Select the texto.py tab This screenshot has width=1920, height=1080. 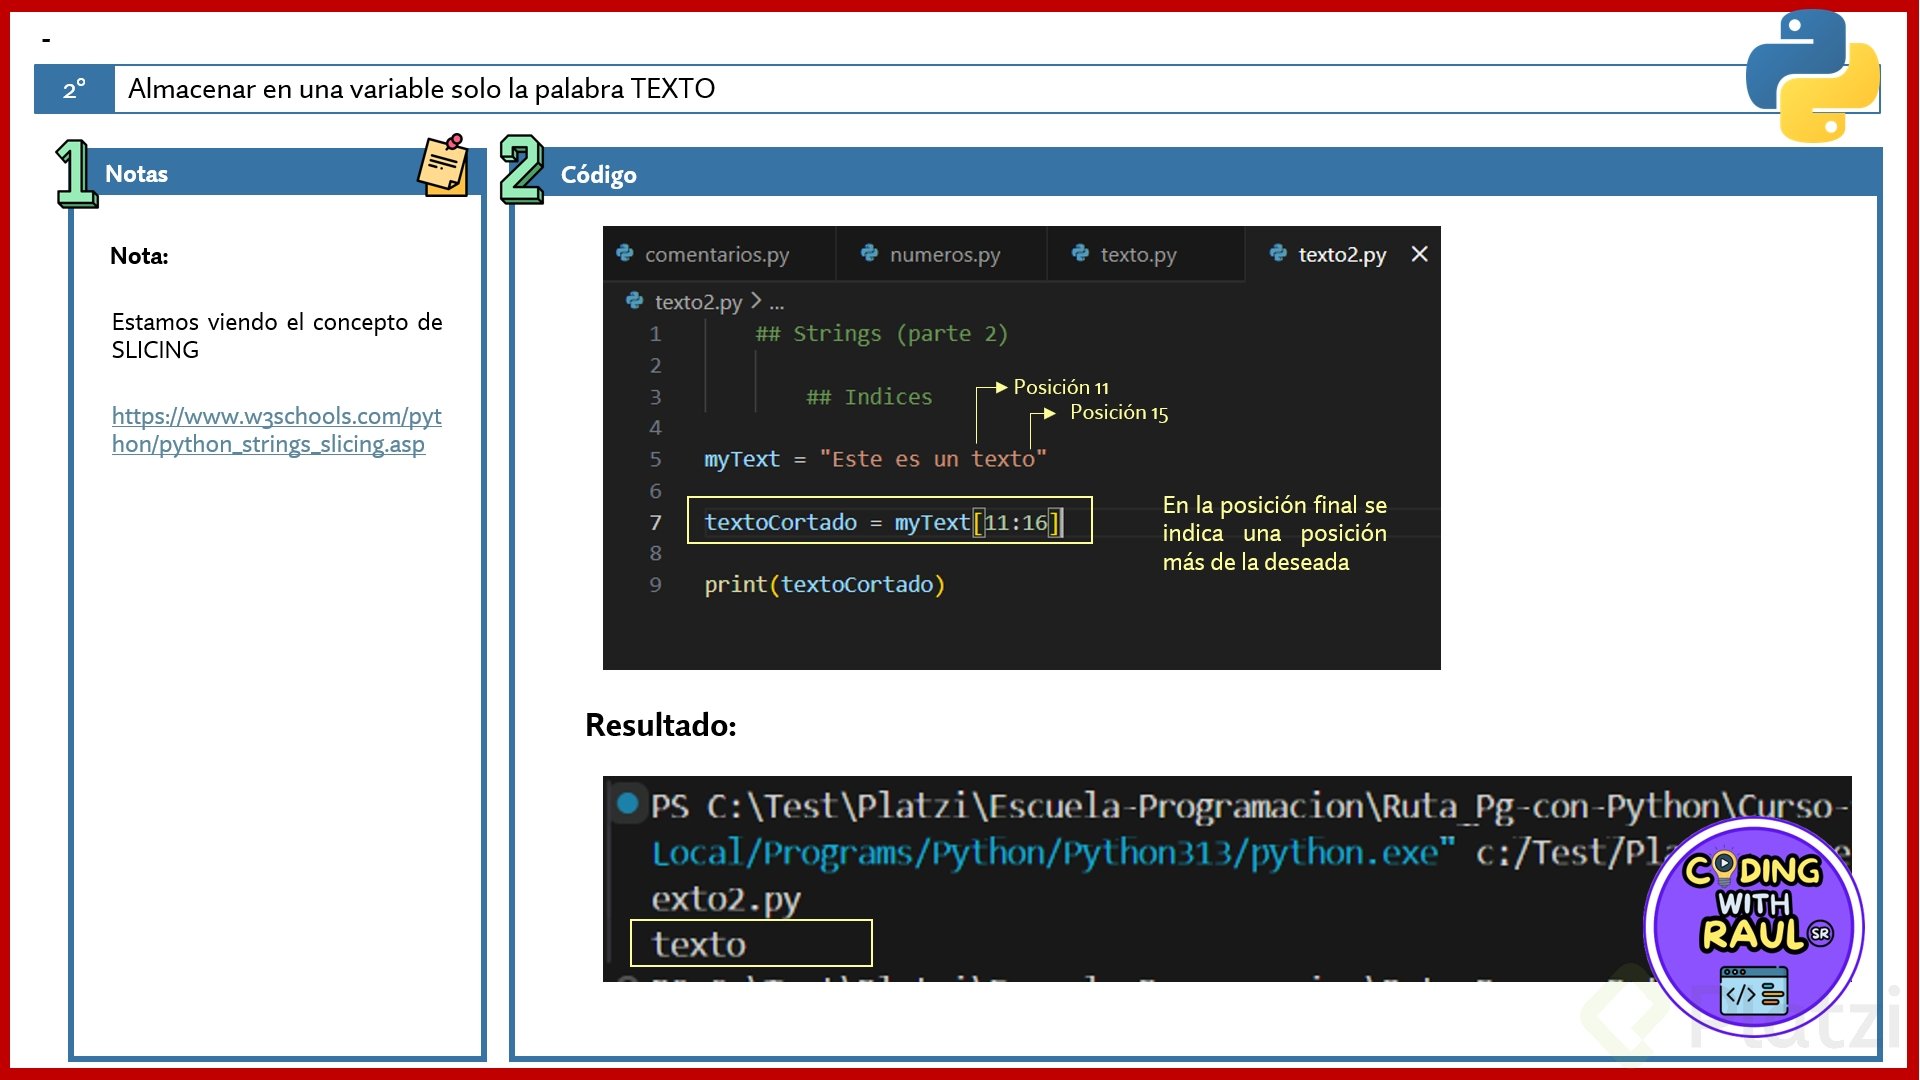(x=1138, y=255)
